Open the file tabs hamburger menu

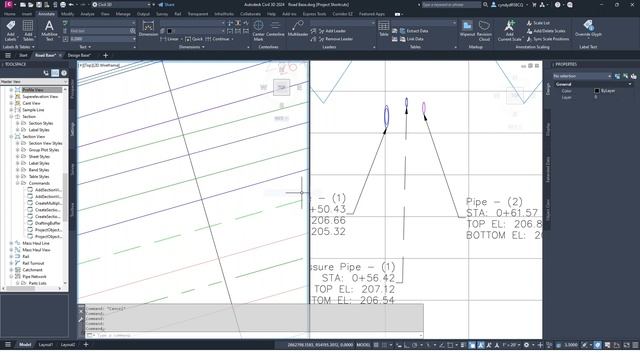(8, 55)
